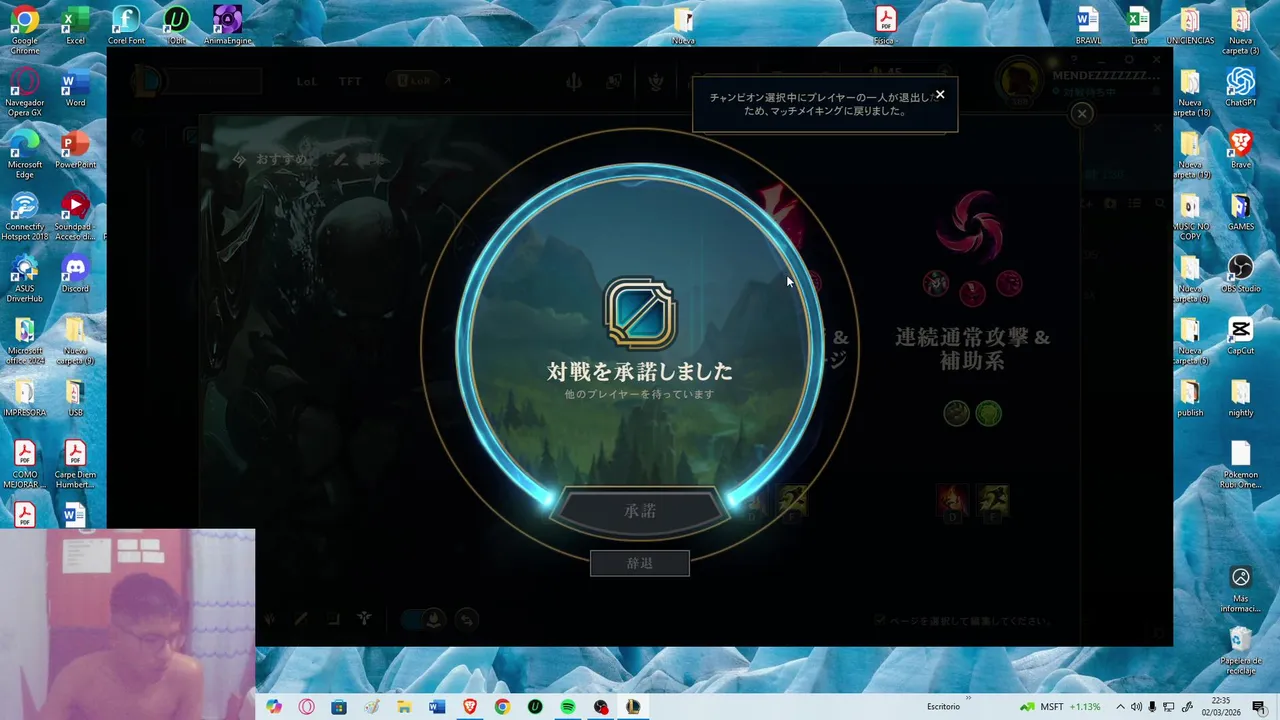Open volume control in system tray
The width and height of the screenshot is (1280, 720).
pyautogui.click(x=1136, y=707)
